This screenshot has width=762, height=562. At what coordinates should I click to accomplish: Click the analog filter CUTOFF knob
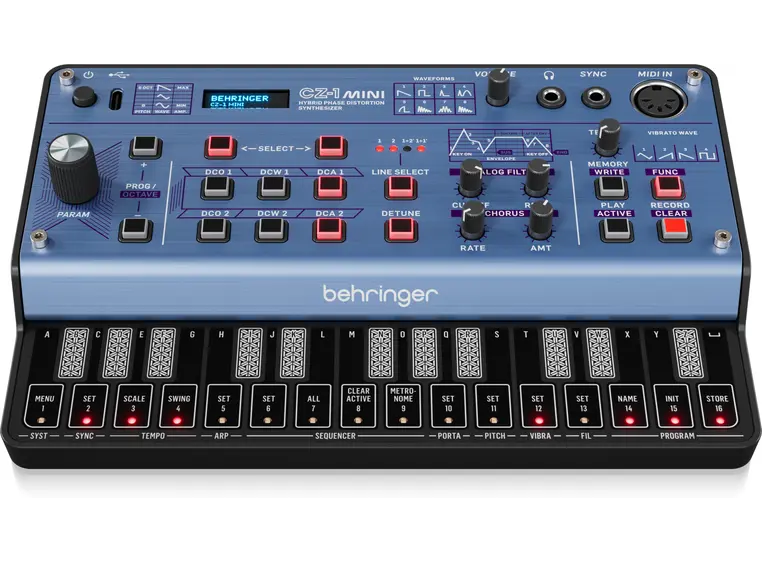(x=470, y=177)
